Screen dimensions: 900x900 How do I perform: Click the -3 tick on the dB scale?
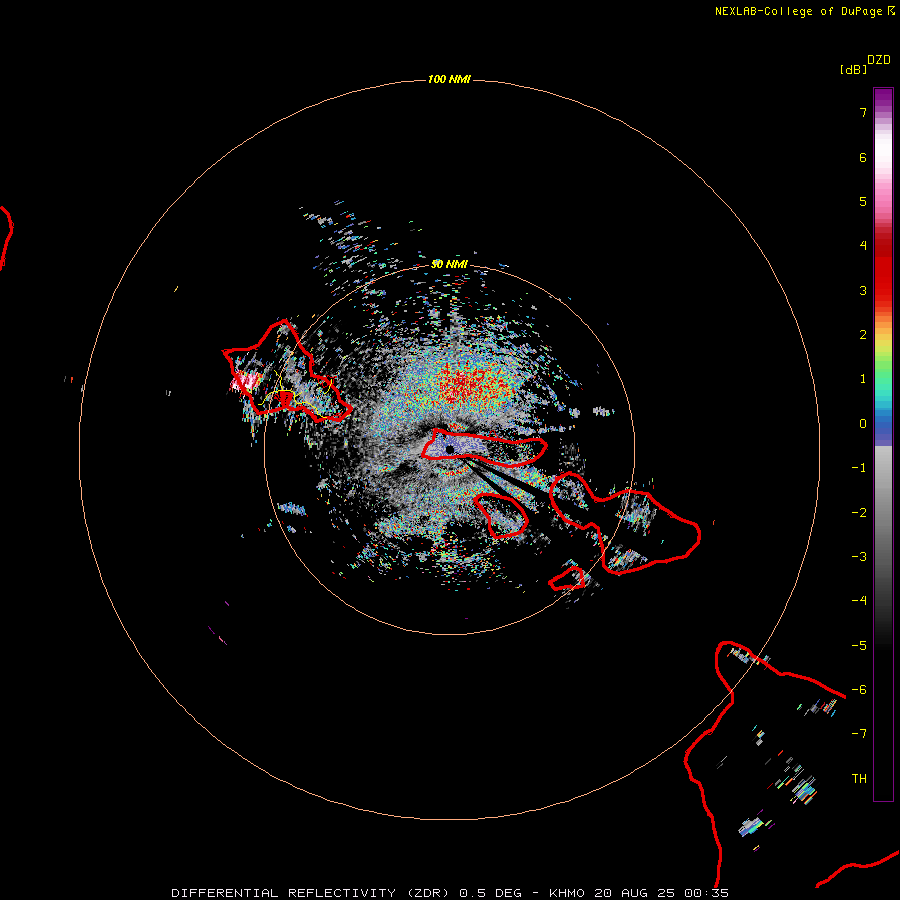859,557
